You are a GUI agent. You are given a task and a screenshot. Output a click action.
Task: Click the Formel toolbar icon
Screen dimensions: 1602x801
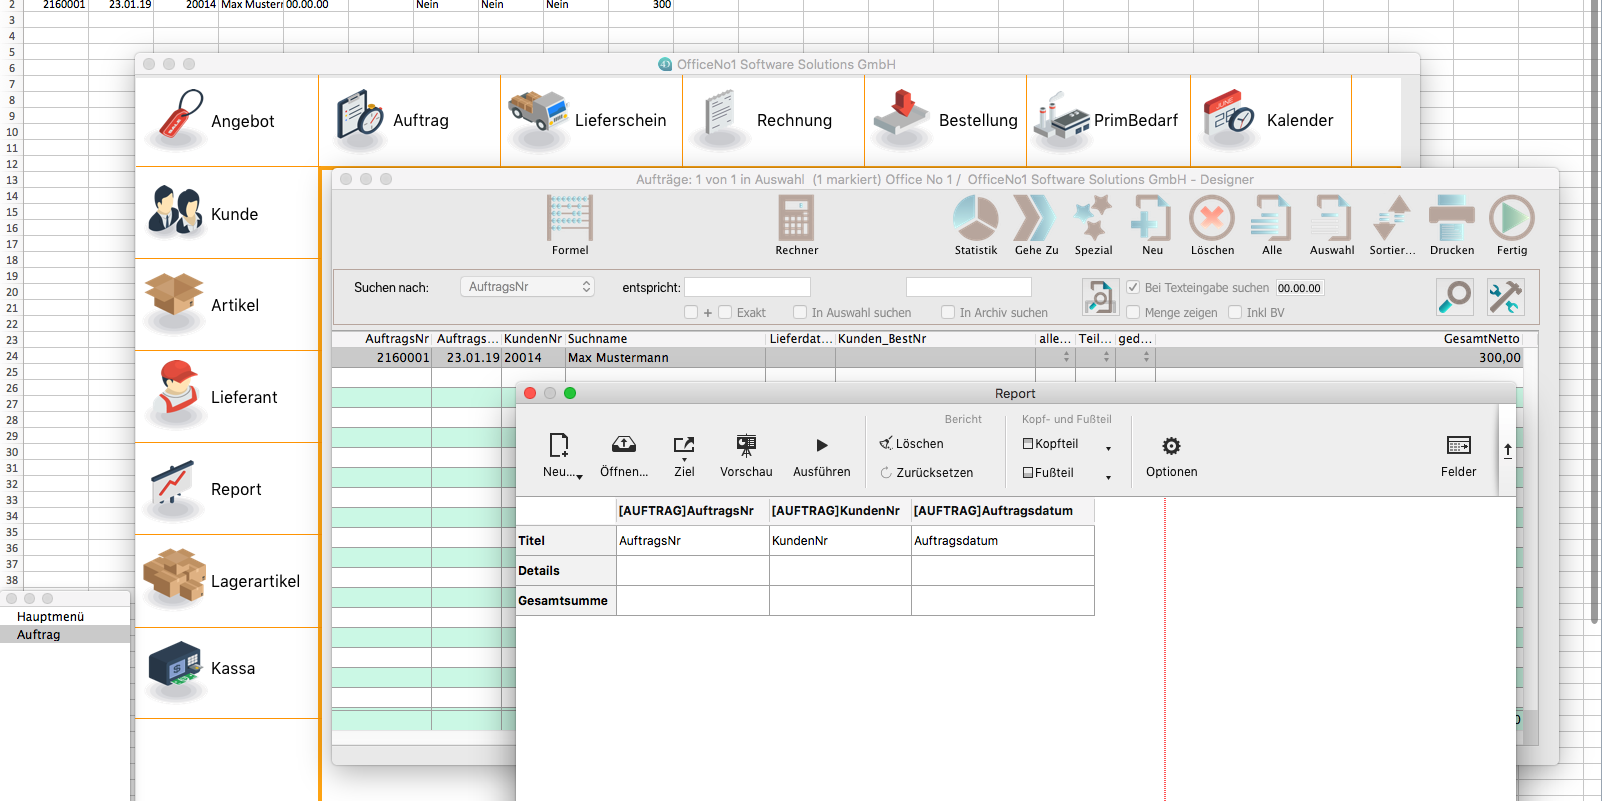click(x=570, y=225)
